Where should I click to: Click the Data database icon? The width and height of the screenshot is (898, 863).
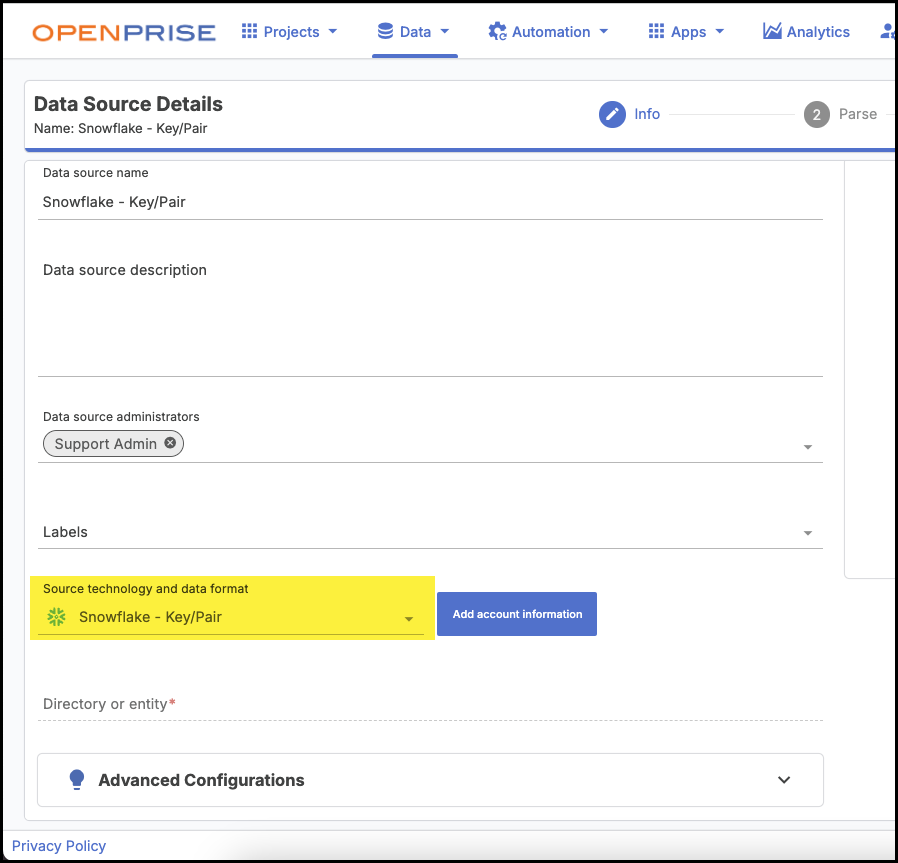385,31
